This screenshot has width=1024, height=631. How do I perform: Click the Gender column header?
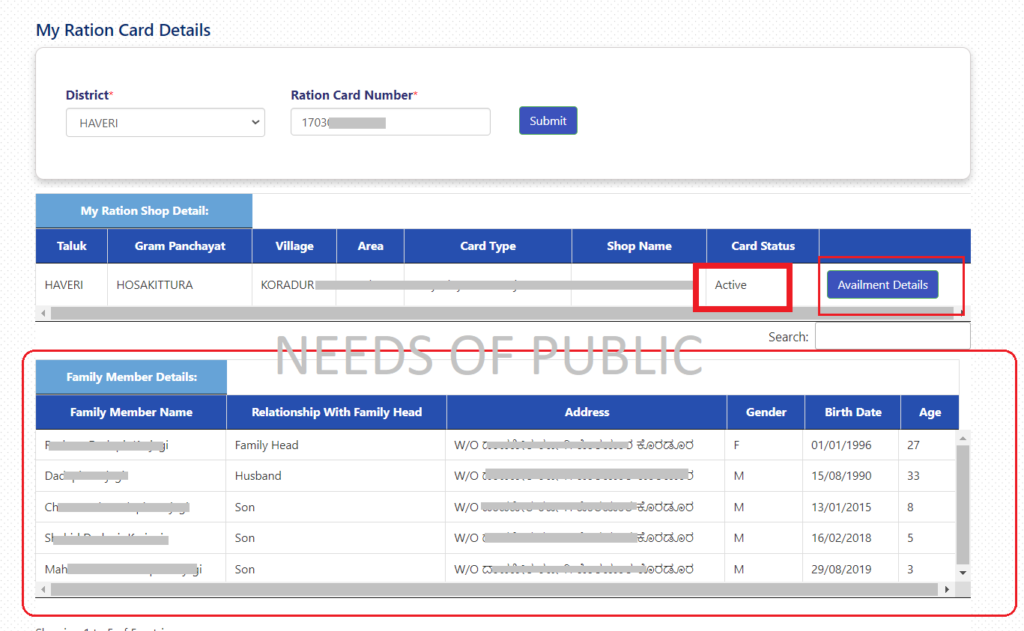765,412
